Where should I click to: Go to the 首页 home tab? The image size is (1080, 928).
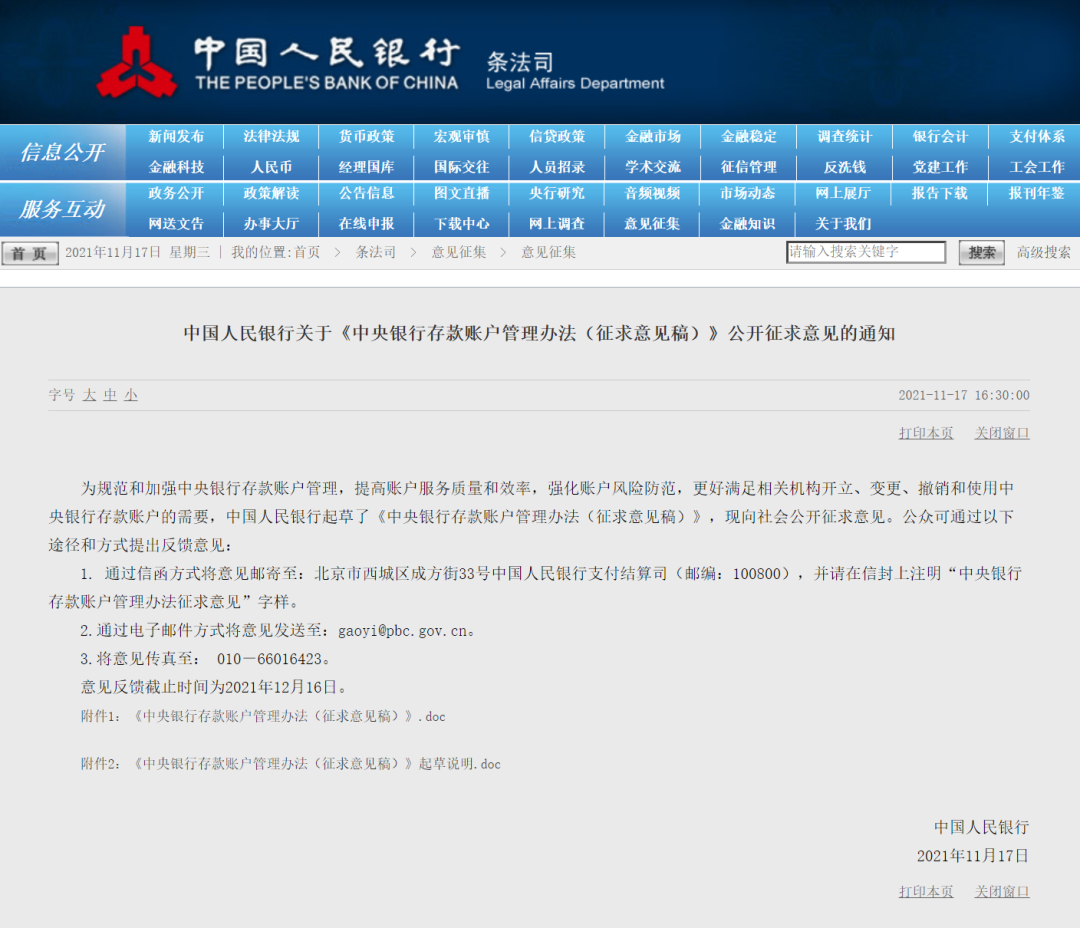point(29,253)
